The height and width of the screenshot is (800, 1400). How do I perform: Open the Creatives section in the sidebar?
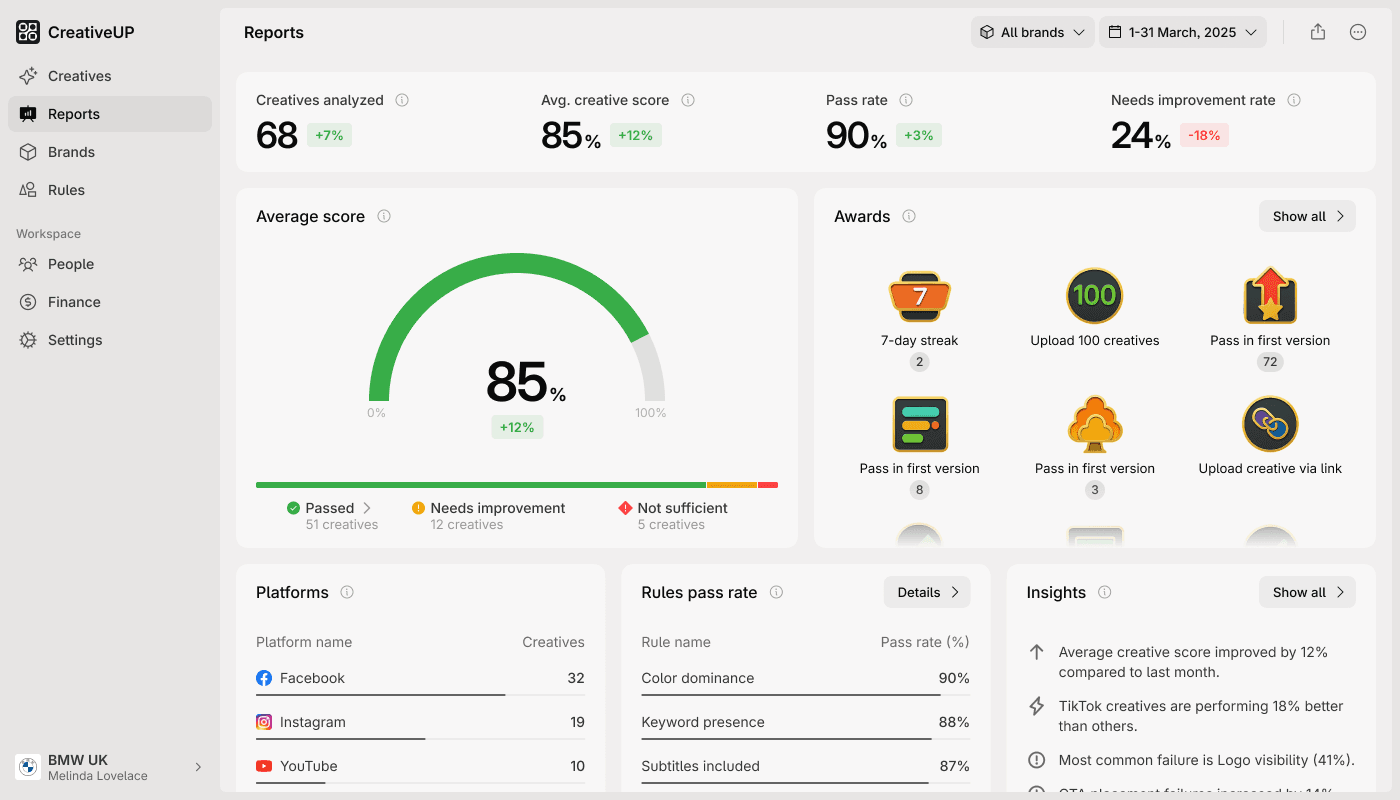79,75
